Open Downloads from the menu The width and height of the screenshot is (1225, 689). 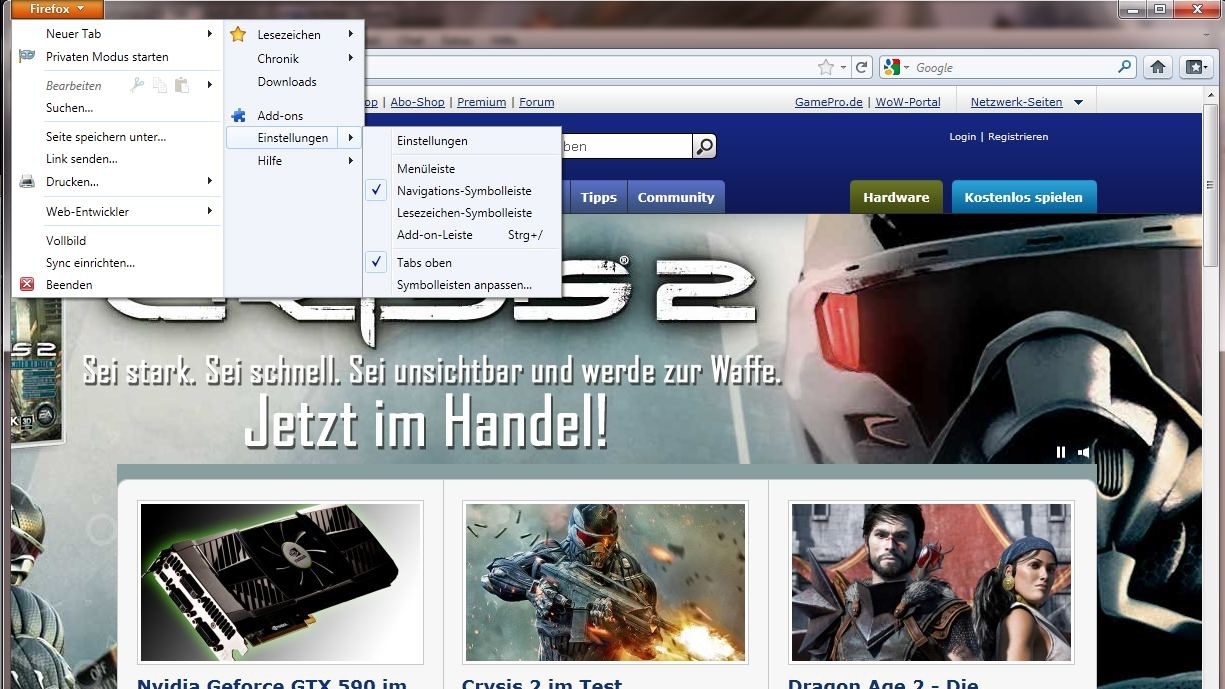287,82
